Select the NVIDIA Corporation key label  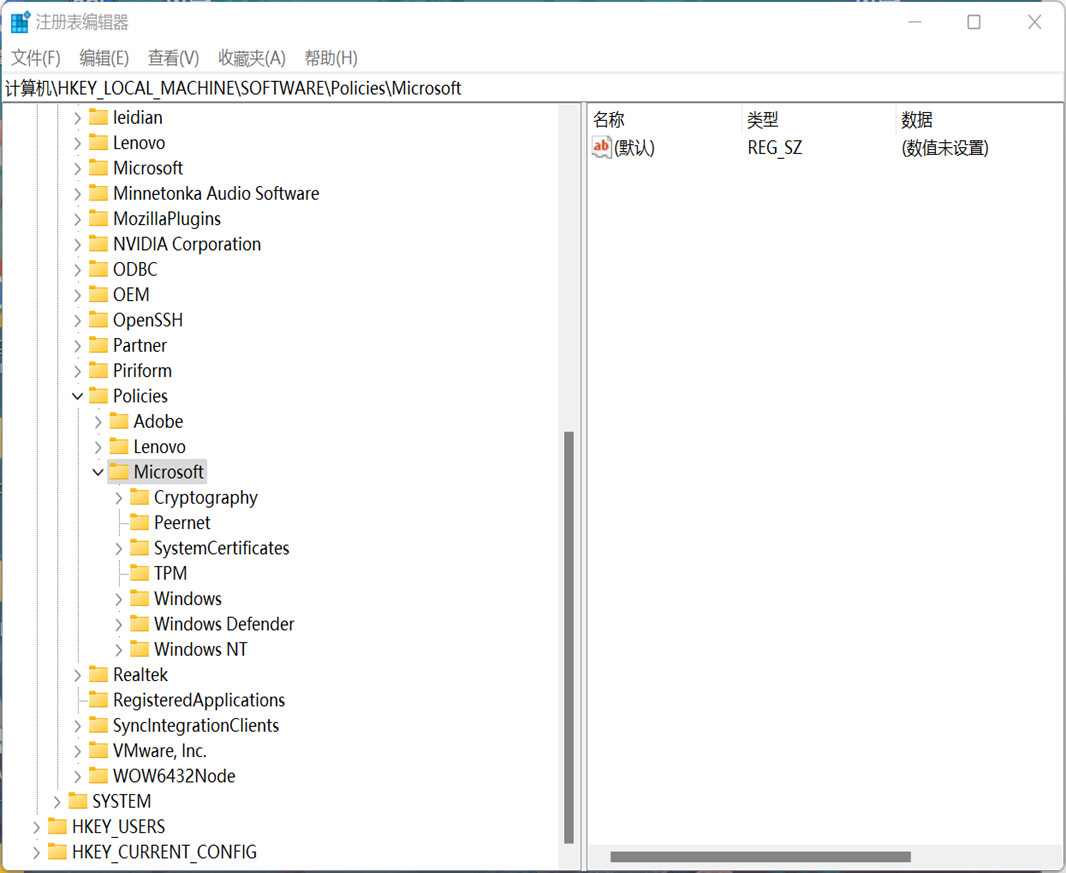[187, 244]
